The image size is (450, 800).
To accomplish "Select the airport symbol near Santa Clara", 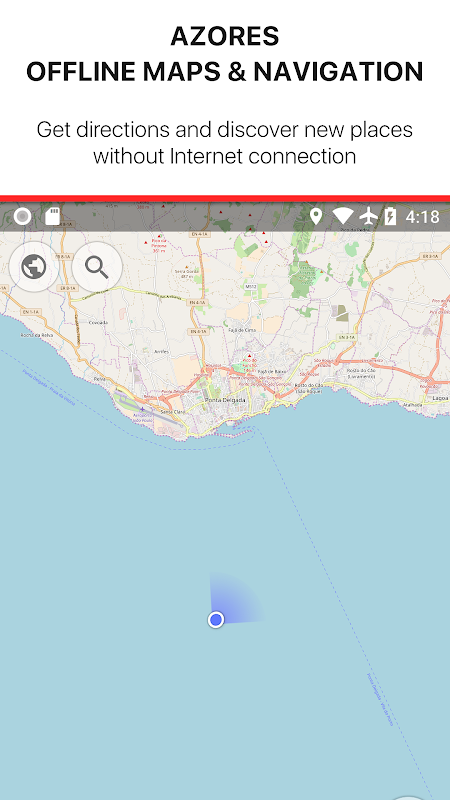I will [x=142, y=409].
